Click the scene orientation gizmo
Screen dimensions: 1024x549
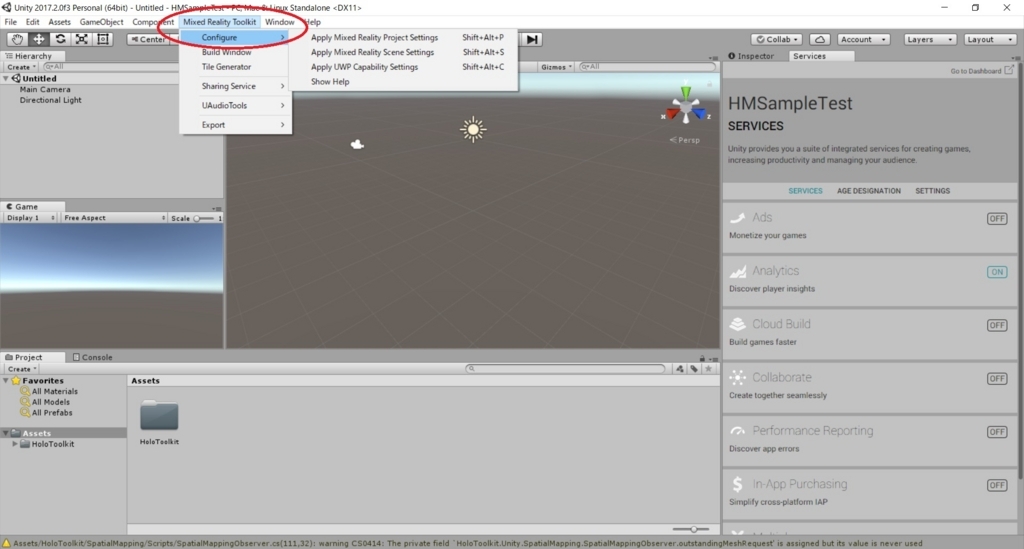pos(685,106)
